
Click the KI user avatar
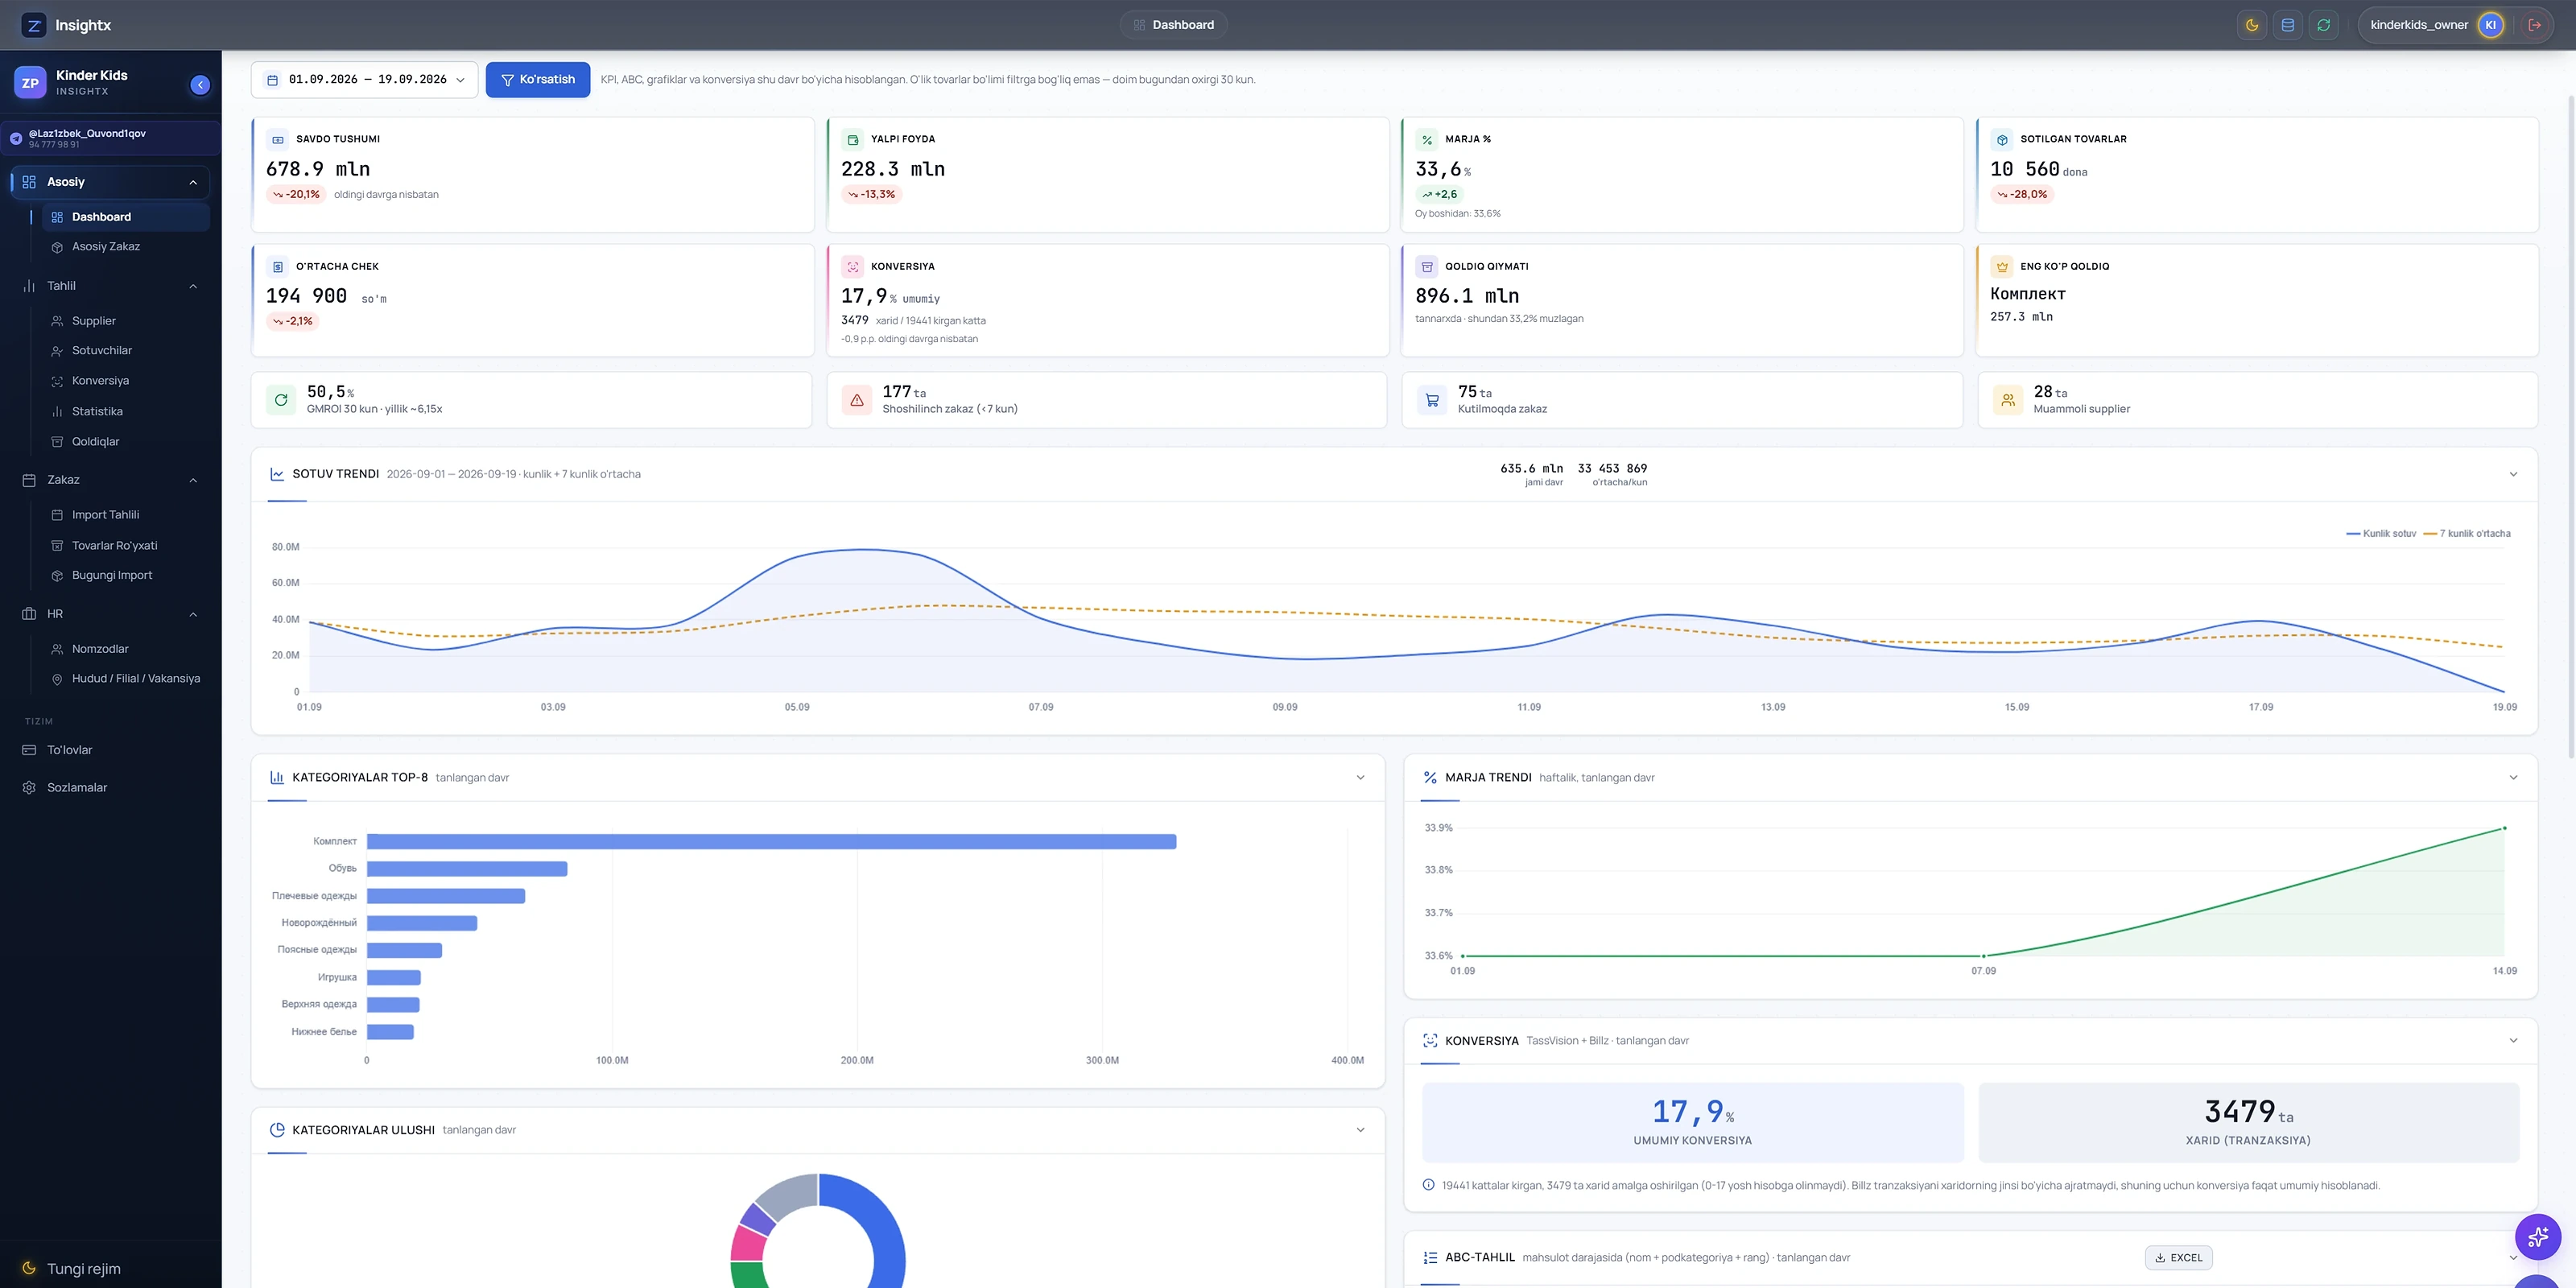pyautogui.click(x=2490, y=25)
